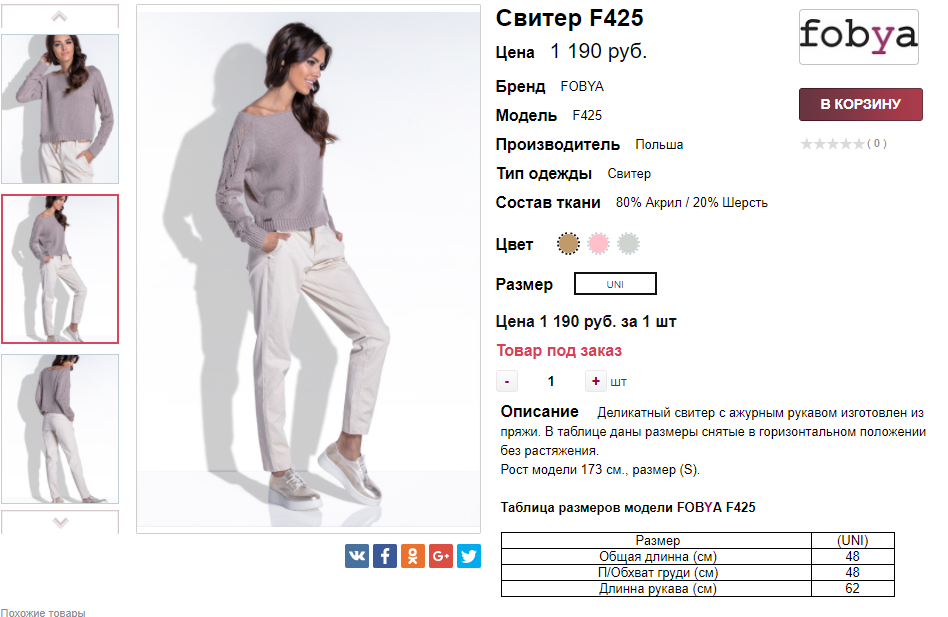This screenshot has height=617, width=948.
Task: Share via Odnoklassniki icon
Action: coord(412,556)
